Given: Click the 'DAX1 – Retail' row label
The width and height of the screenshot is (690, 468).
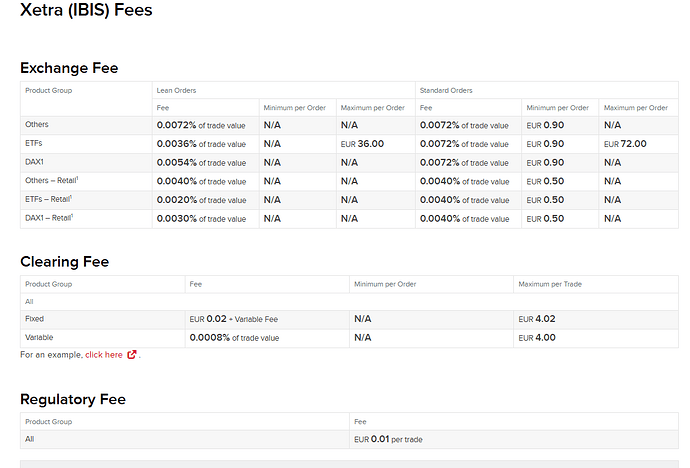Looking at the screenshot, I should click(x=49, y=218).
